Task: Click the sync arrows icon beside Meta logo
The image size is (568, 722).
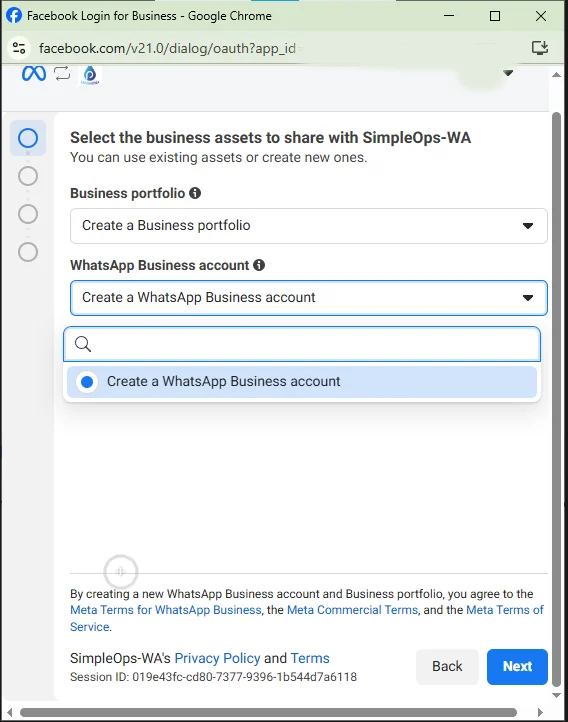Action: pos(62,73)
